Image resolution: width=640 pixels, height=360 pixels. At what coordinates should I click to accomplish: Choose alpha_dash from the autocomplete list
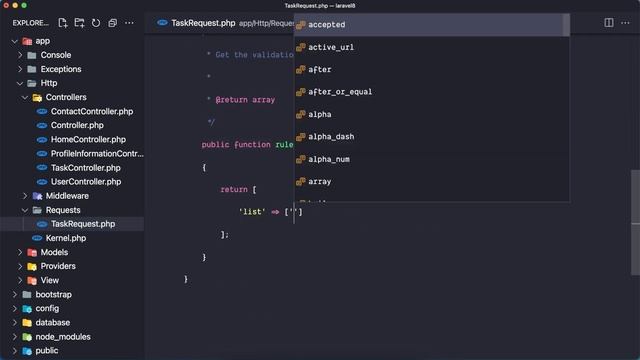click(432, 137)
